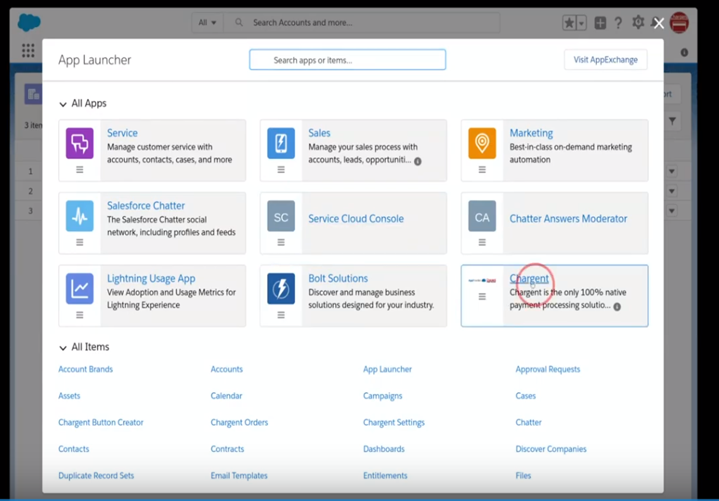Open the Salesforce Chatter pulse icon
This screenshot has width=719, height=501.
point(80,216)
